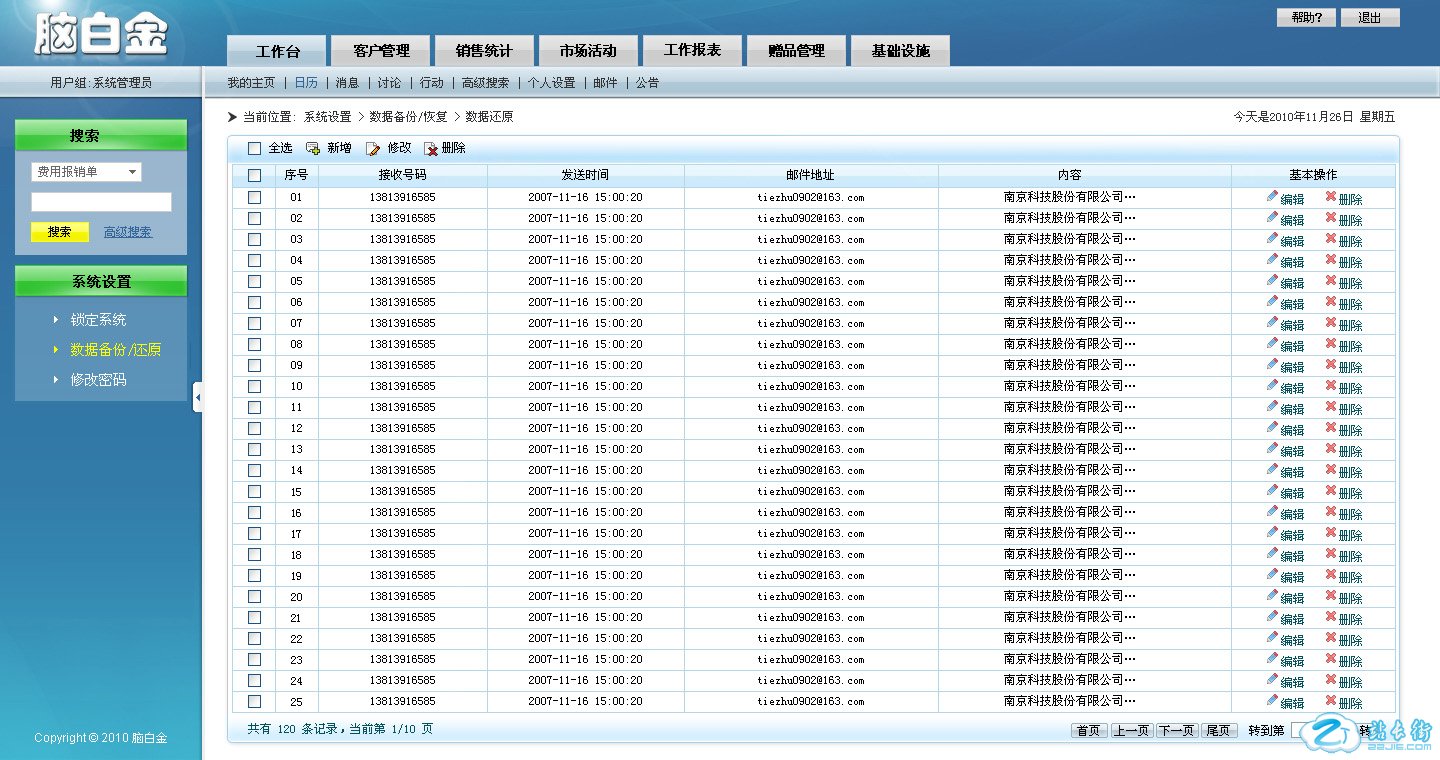Go to next page with 下一页 button

(x=1177, y=731)
